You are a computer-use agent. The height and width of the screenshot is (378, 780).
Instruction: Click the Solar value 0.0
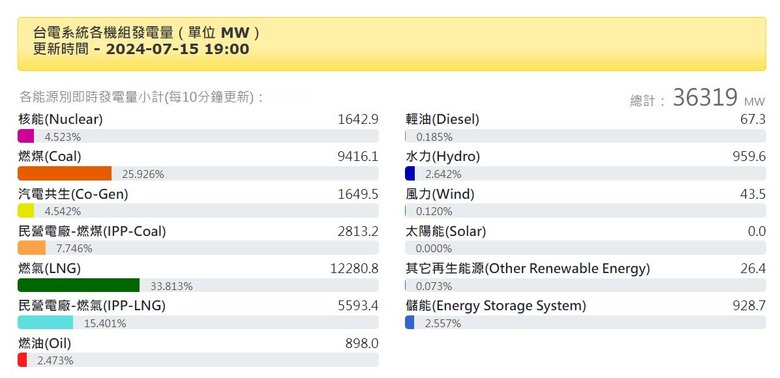[x=757, y=231]
